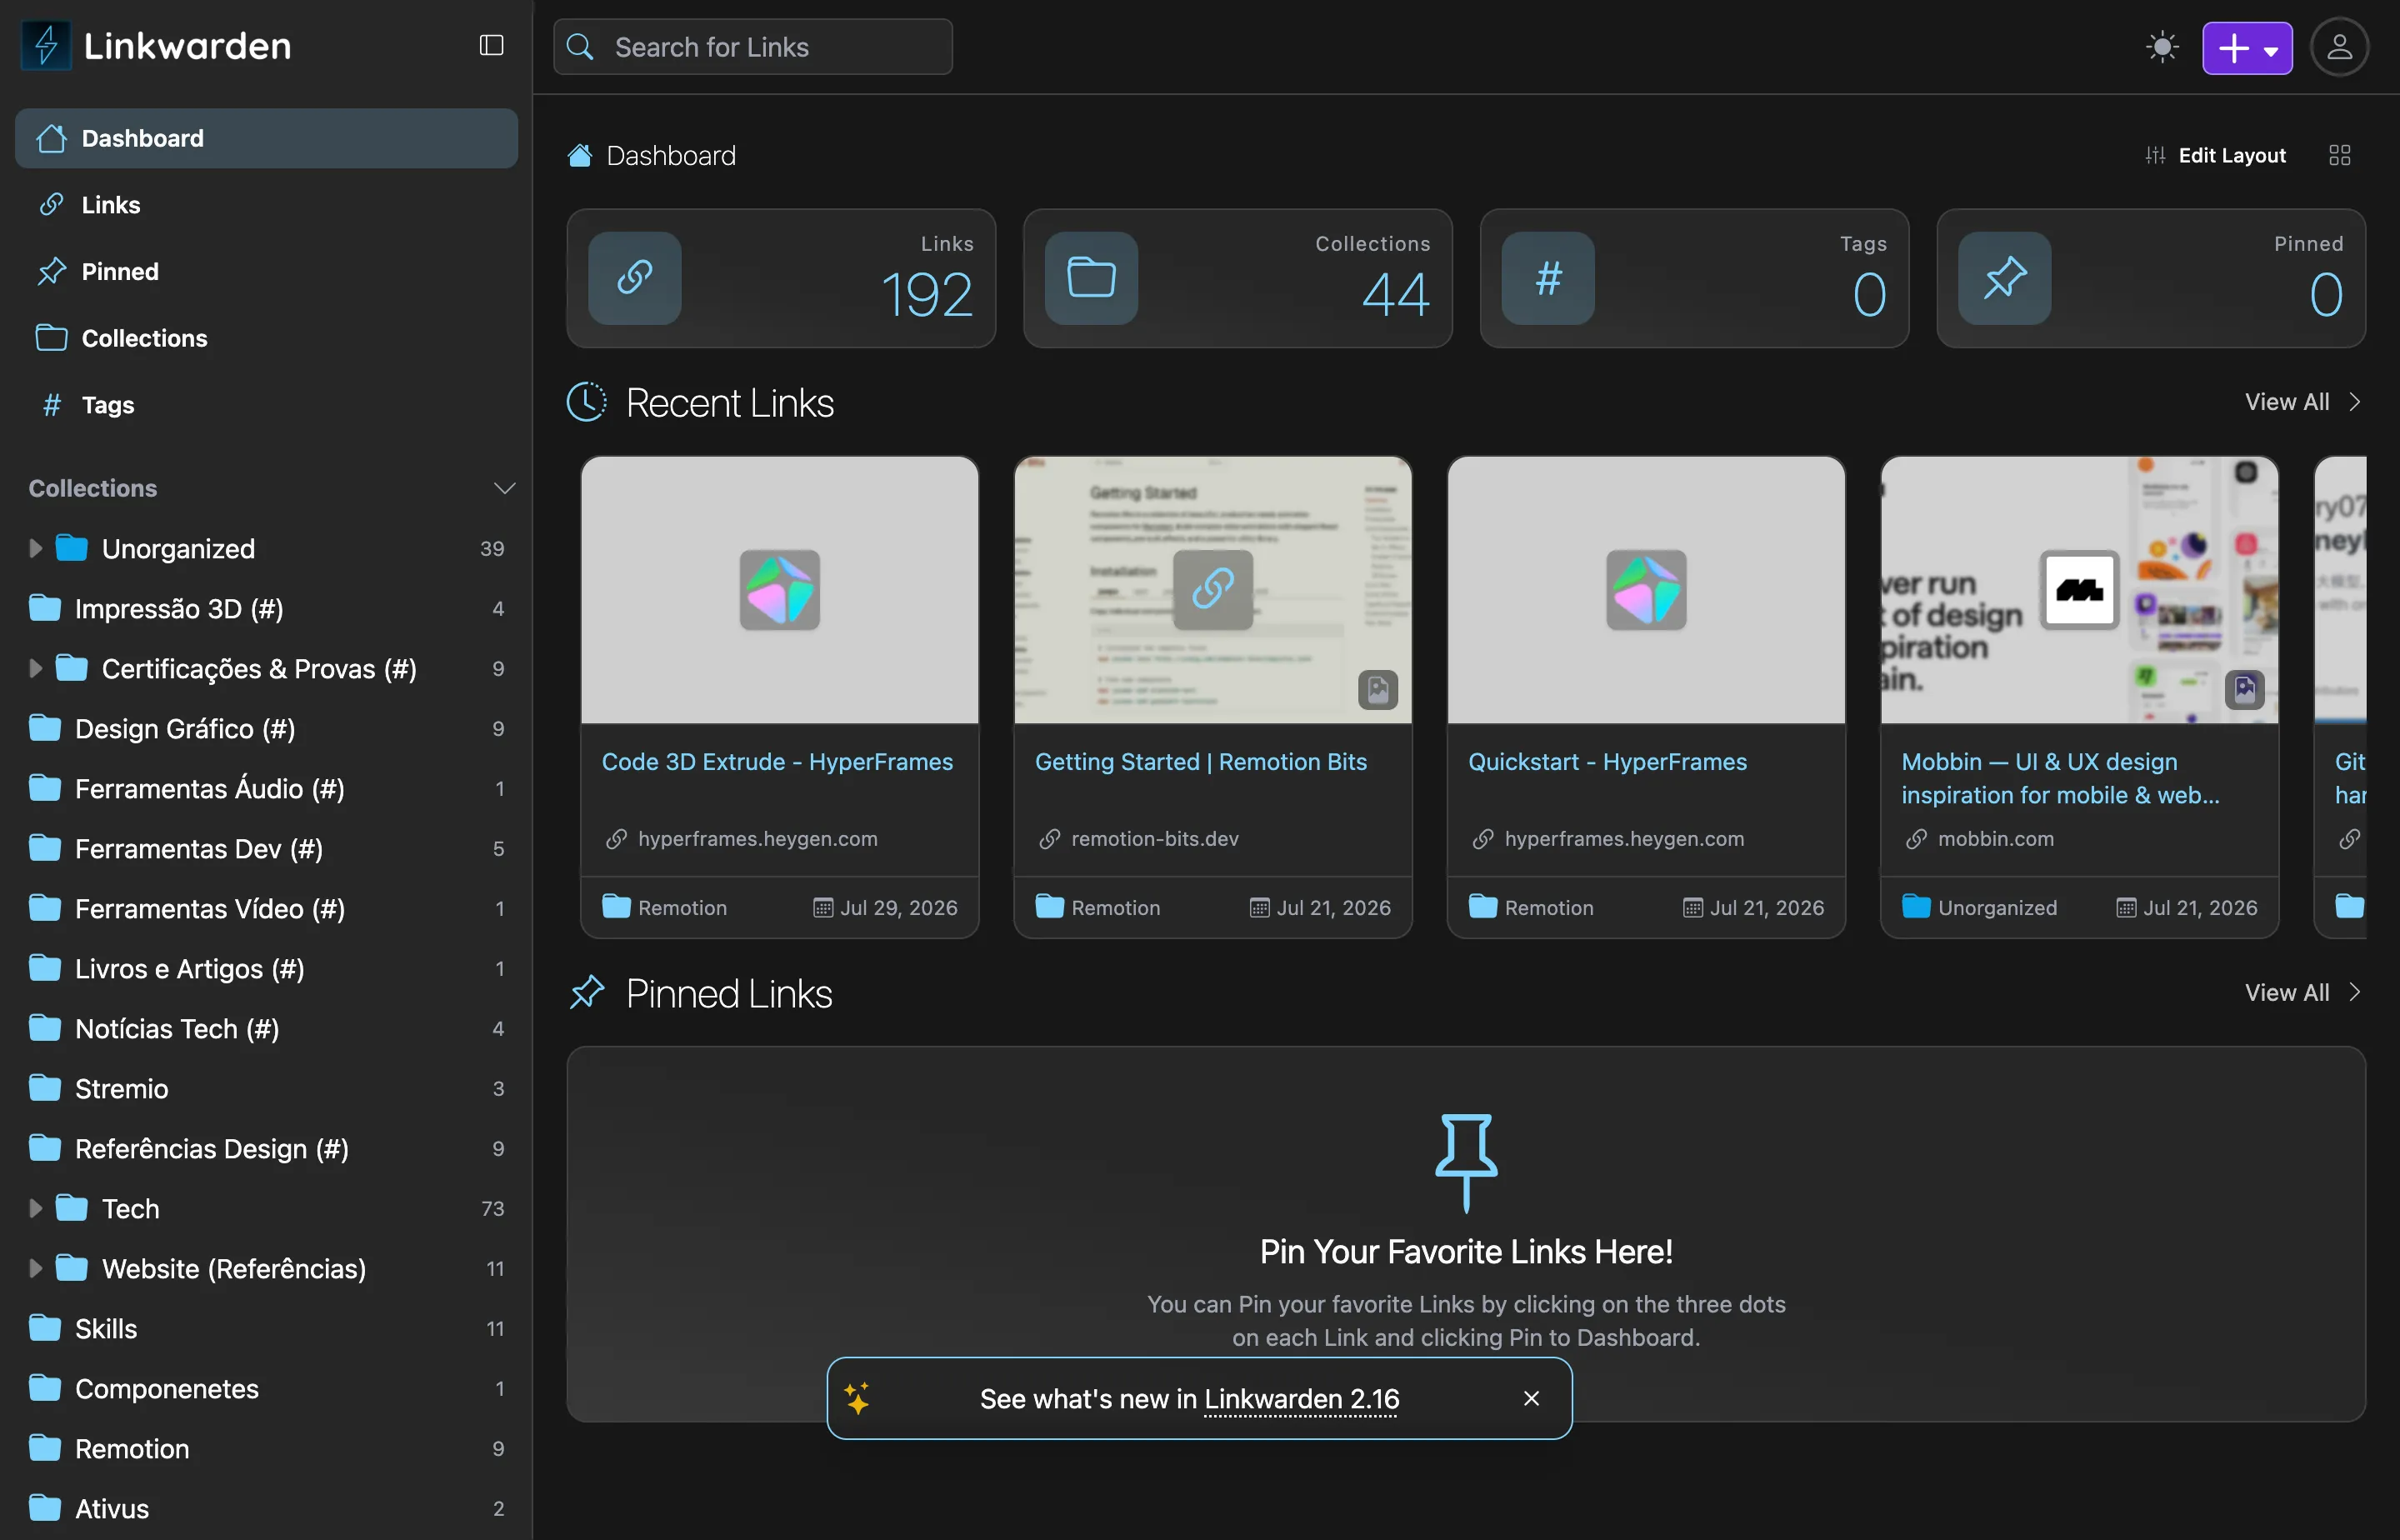Open Links in the sidebar
Screen dimensions: 2400x1540
(266, 205)
